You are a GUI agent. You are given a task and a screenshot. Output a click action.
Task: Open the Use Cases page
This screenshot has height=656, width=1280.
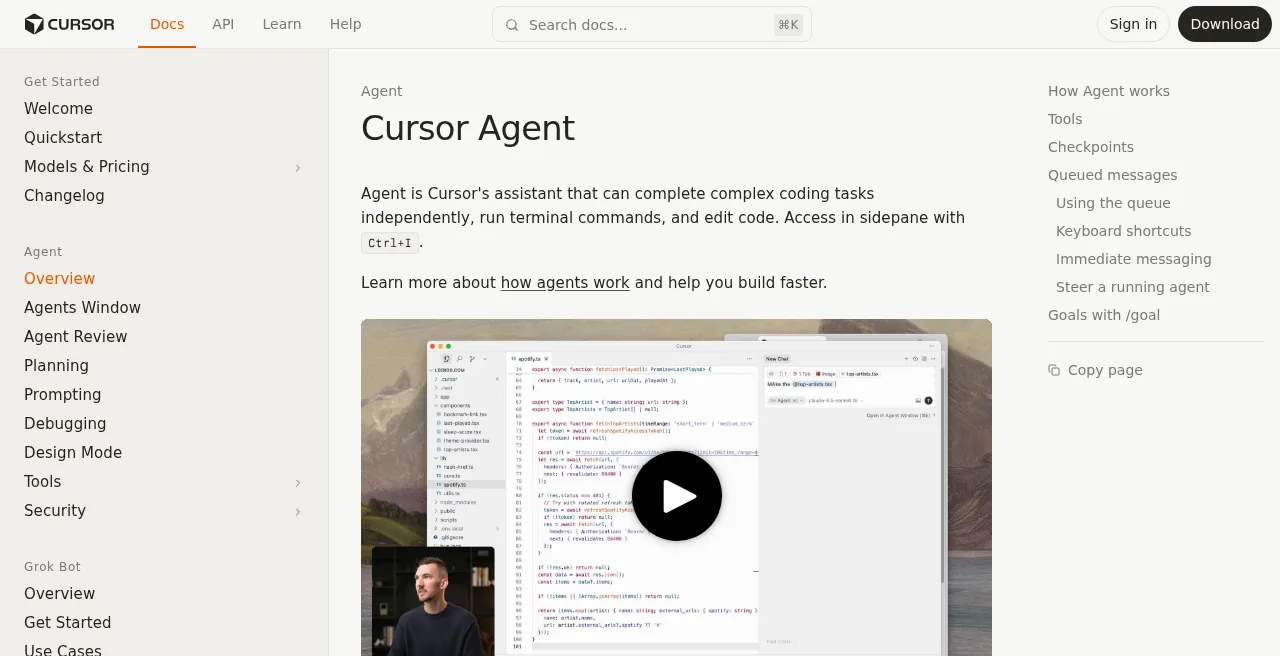63,649
